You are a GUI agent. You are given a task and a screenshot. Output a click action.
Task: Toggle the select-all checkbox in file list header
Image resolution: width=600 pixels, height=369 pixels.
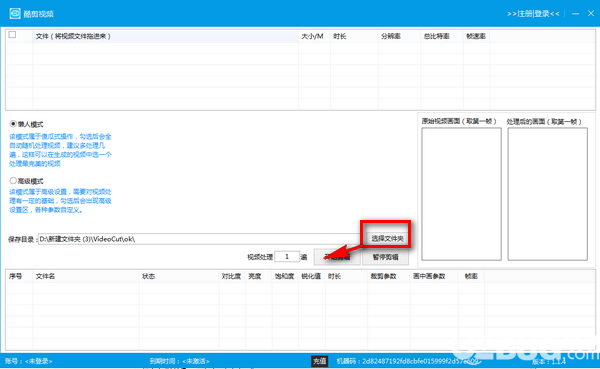13,35
